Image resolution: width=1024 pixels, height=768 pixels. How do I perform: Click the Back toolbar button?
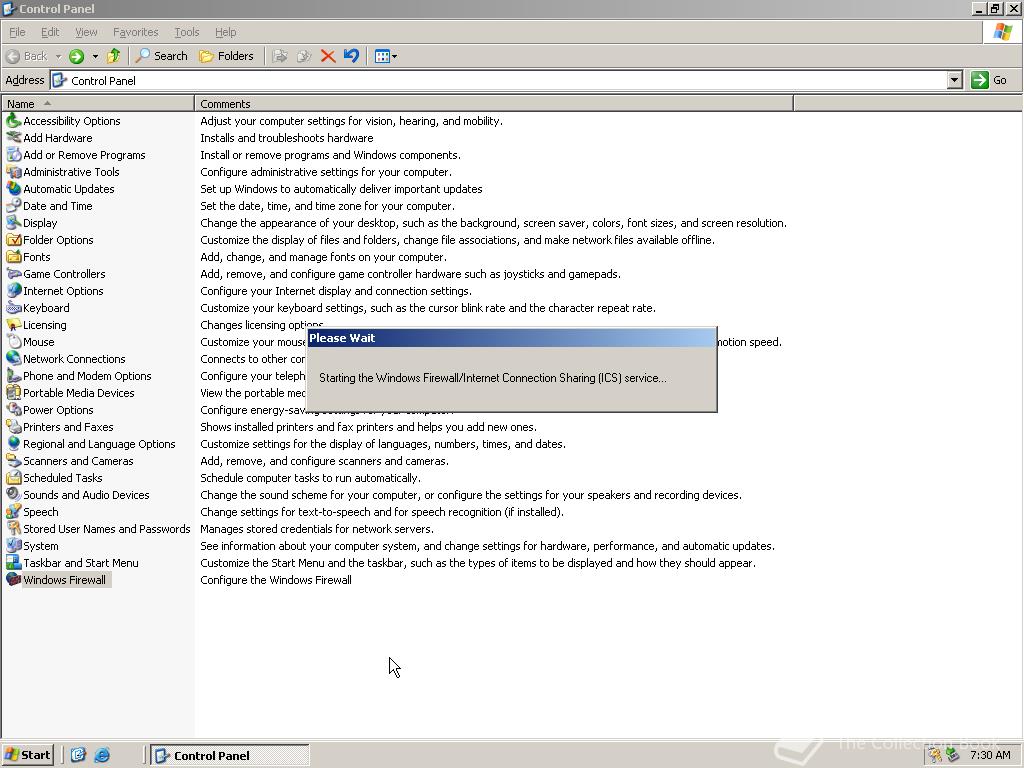(27, 56)
